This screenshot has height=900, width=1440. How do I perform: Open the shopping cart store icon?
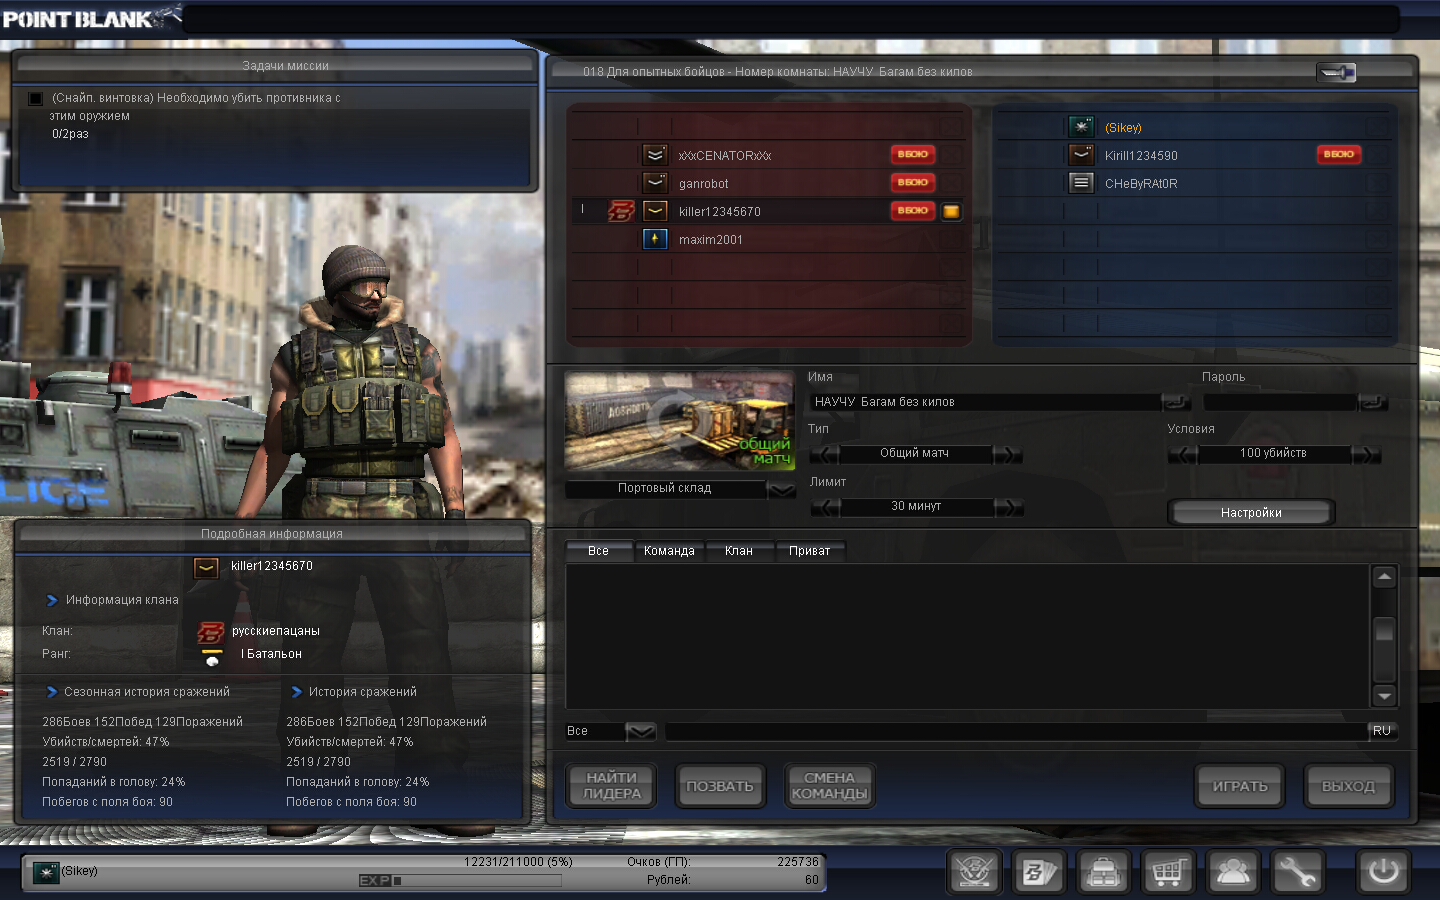1168,872
